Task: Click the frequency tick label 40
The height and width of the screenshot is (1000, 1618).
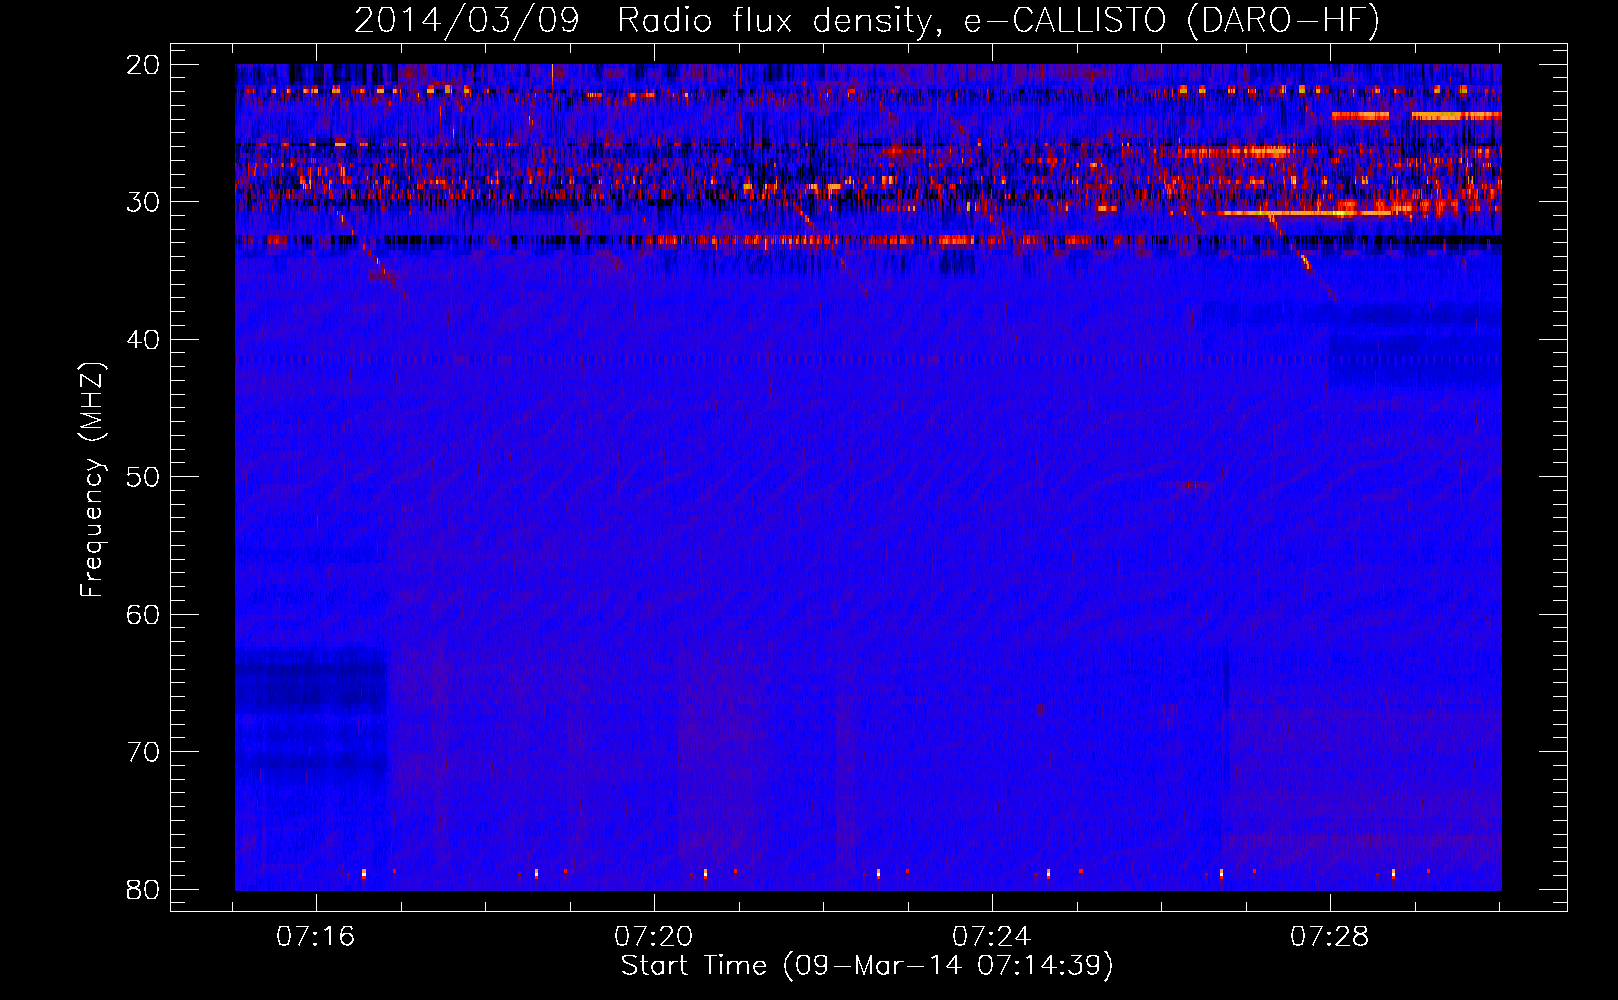Action: click(143, 340)
